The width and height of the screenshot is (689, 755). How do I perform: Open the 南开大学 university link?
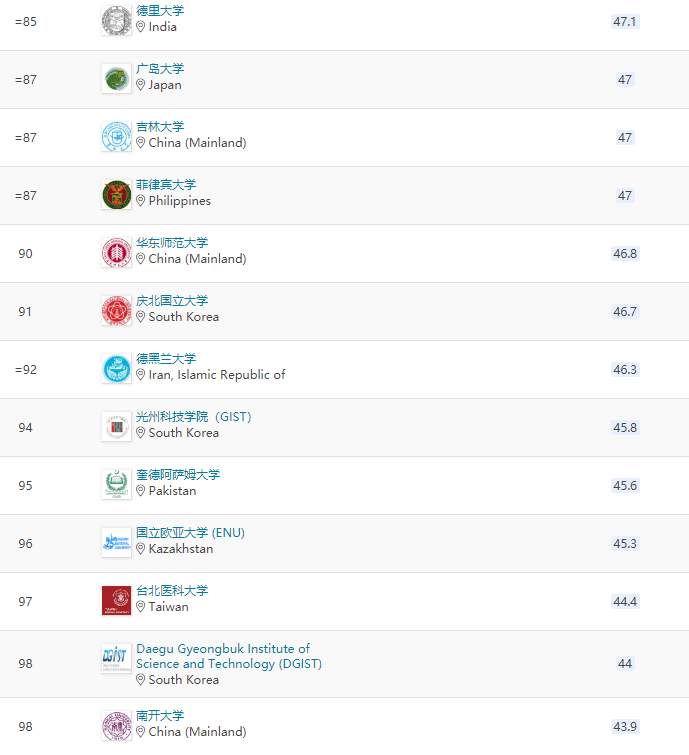pos(160,716)
